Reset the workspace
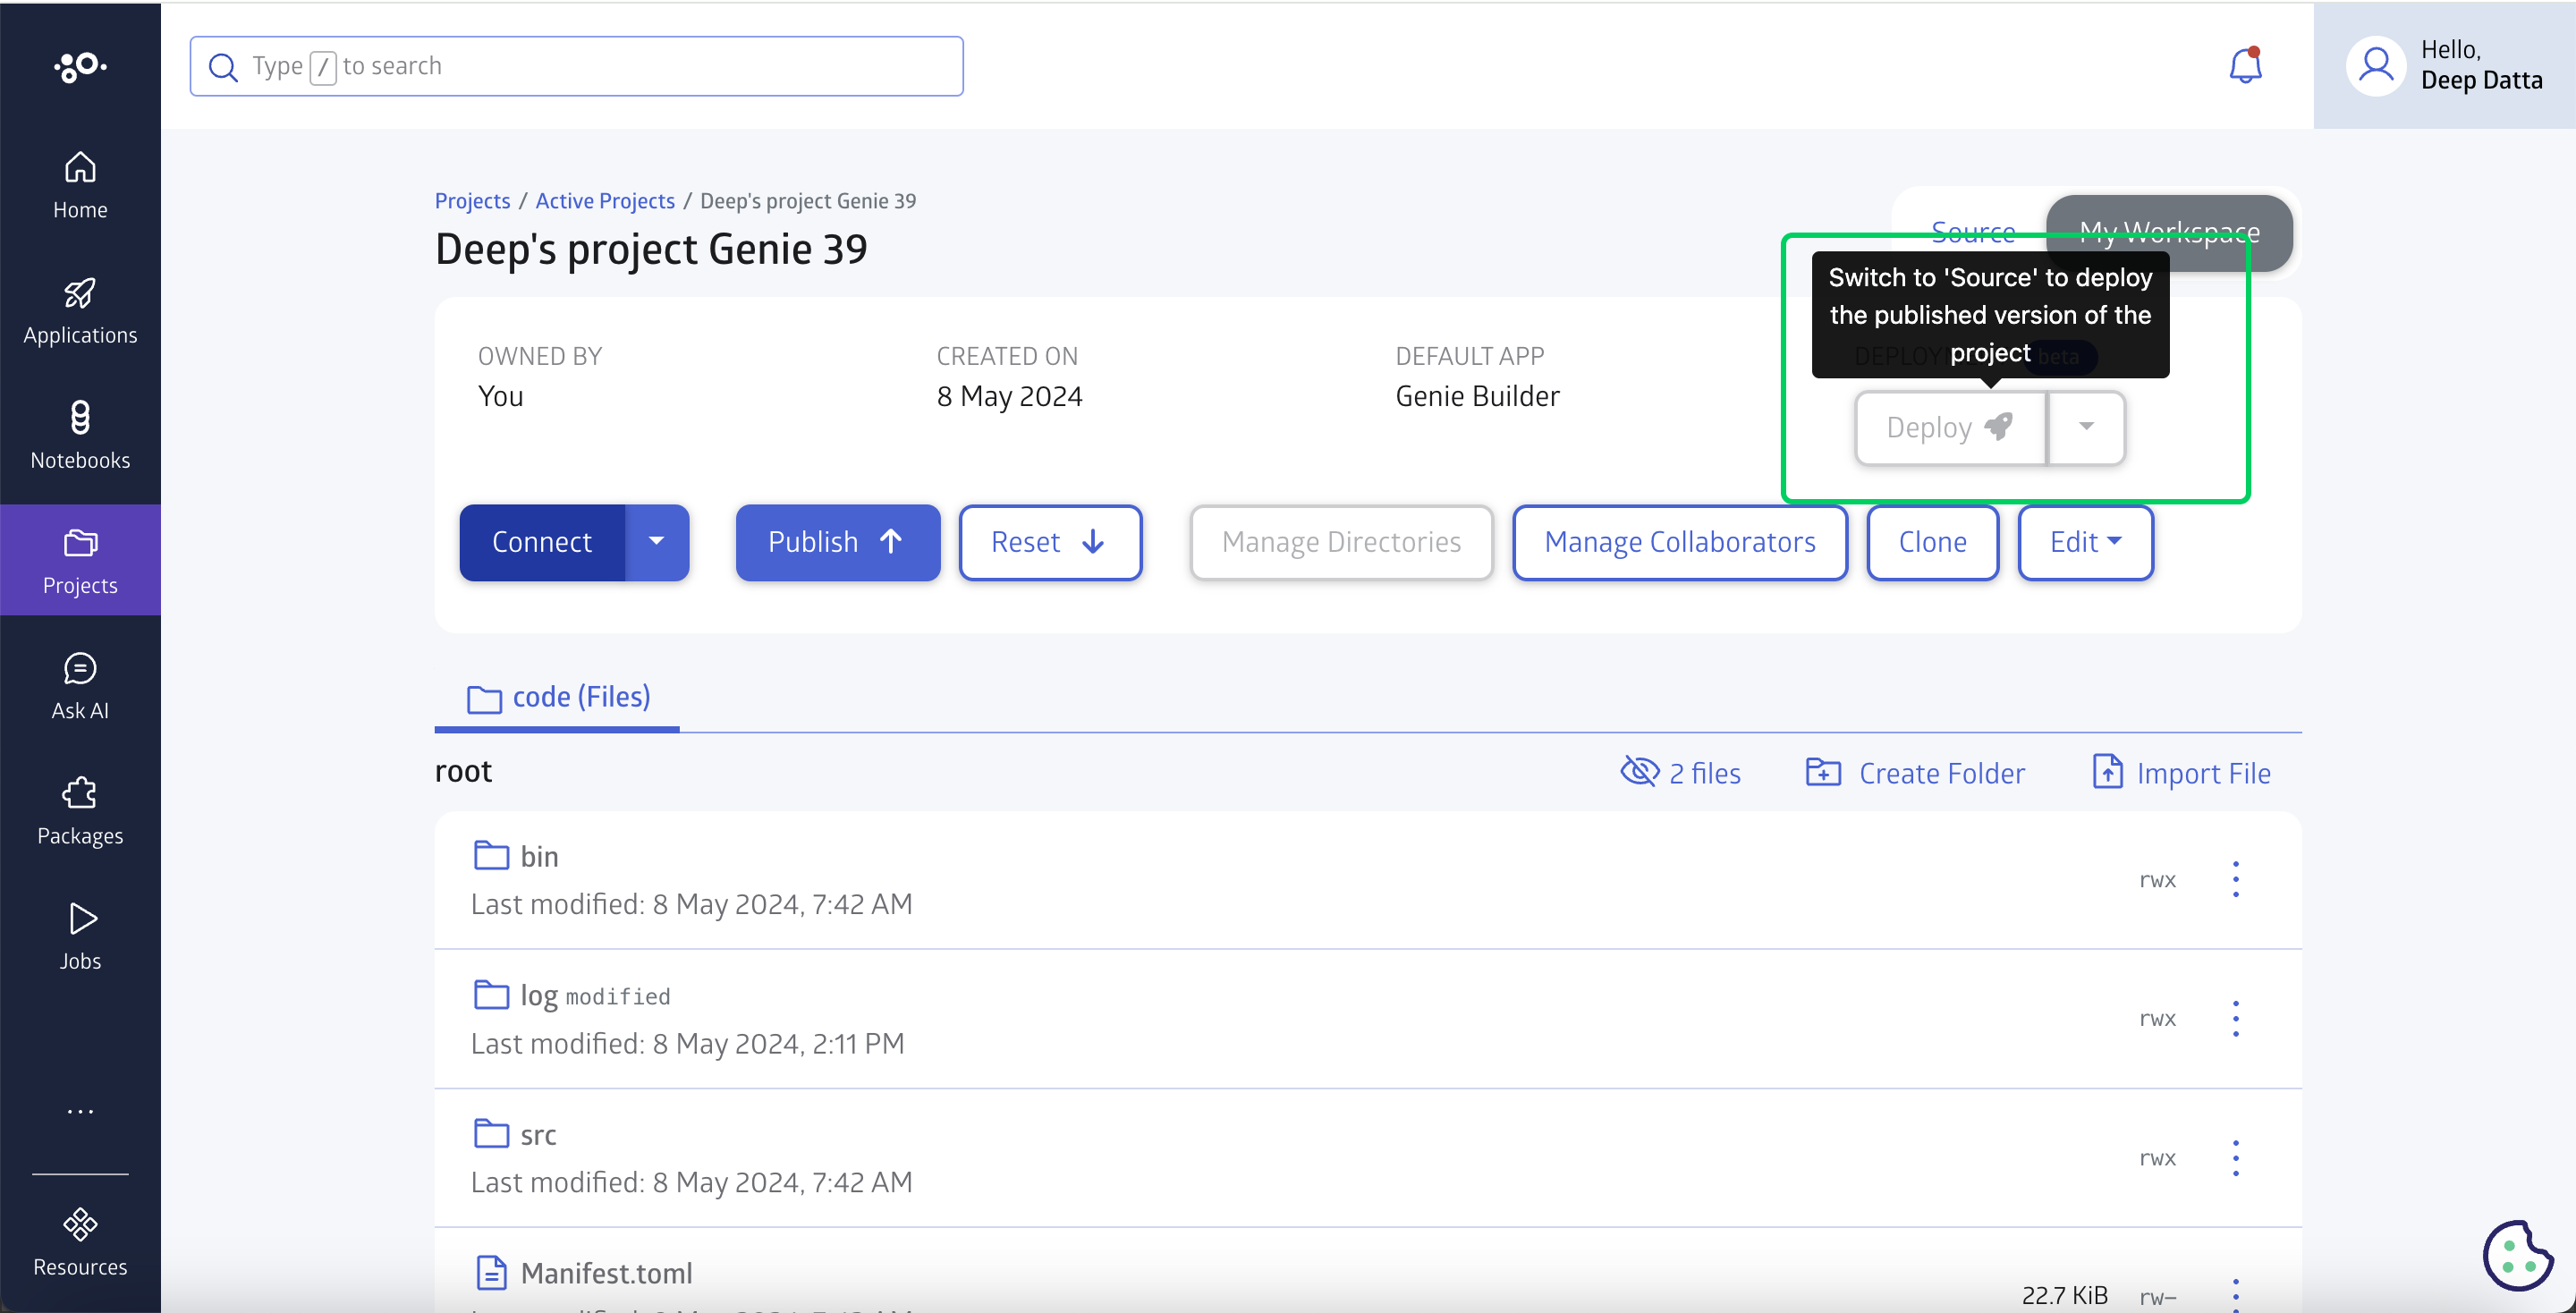This screenshot has width=2576, height=1313. (1049, 542)
